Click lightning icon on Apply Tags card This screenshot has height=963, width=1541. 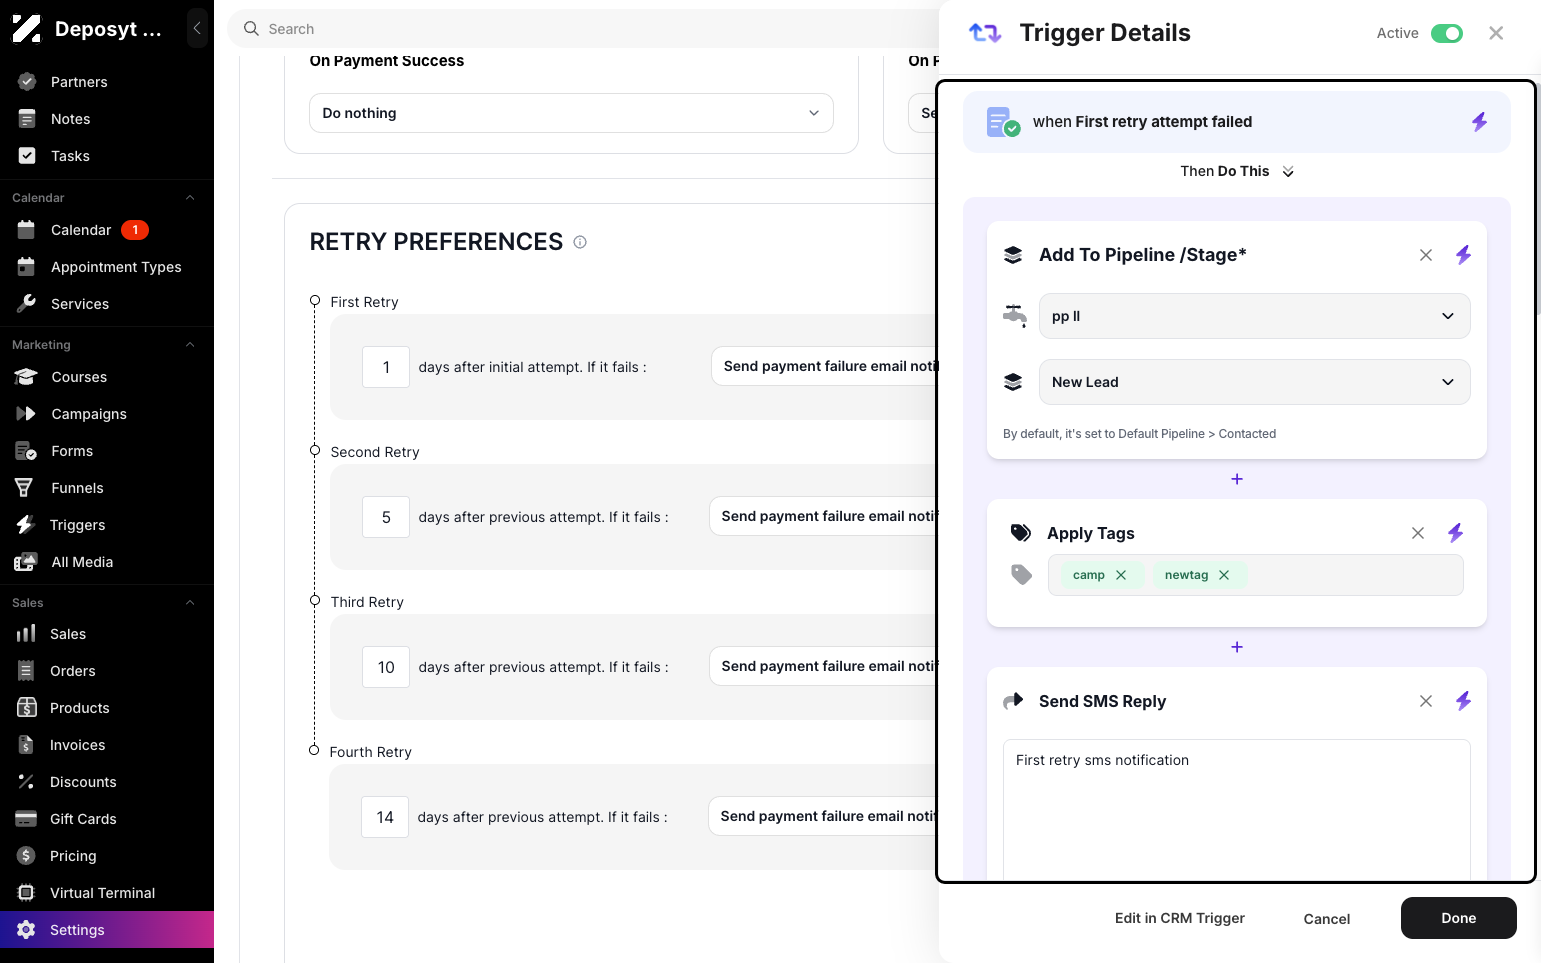1455,533
